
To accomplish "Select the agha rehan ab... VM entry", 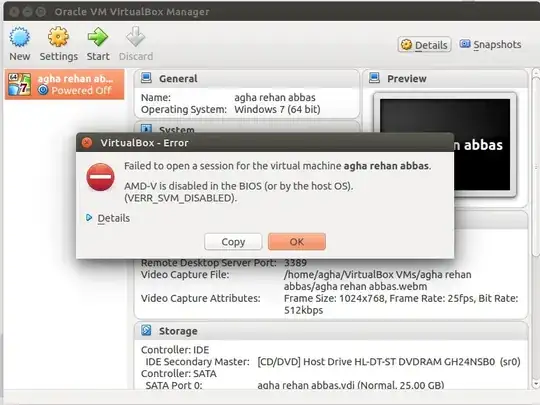I will pyautogui.click(x=64, y=84).
